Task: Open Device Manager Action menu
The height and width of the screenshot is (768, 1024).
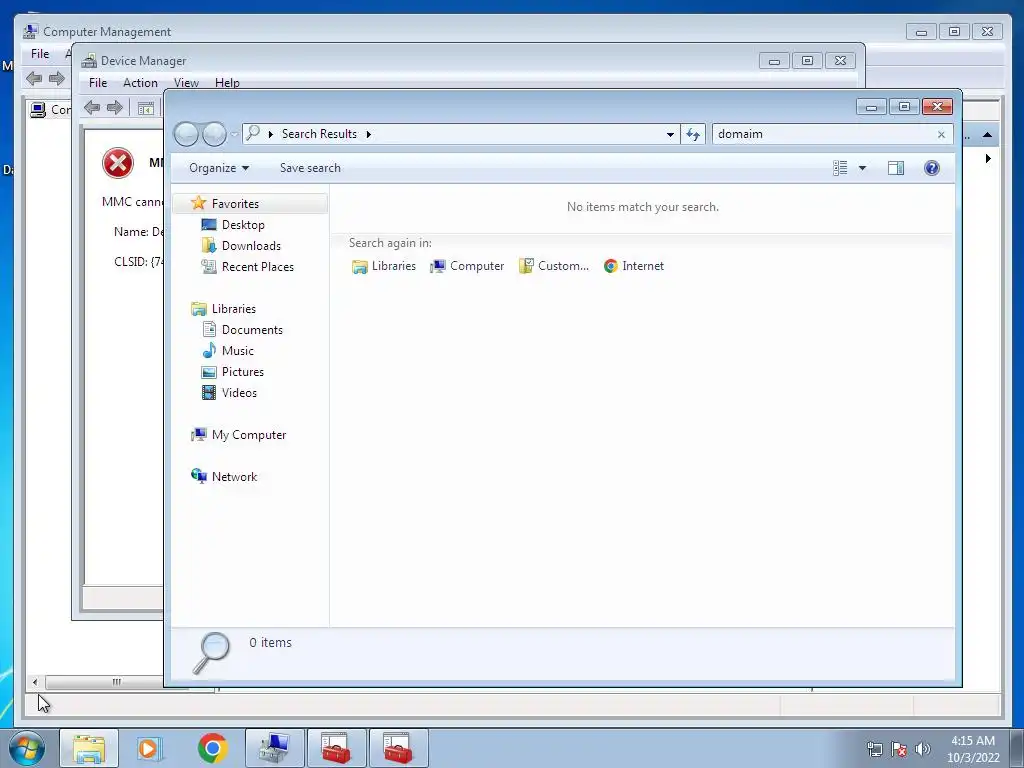Action: 140,83
